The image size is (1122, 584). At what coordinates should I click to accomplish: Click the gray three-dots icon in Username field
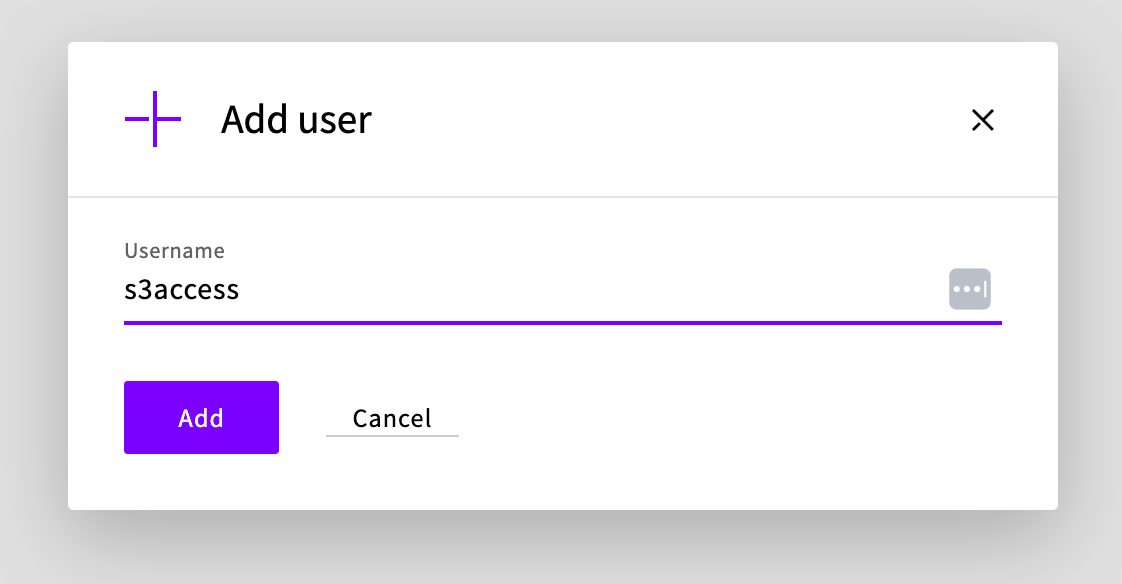[969, 289]
